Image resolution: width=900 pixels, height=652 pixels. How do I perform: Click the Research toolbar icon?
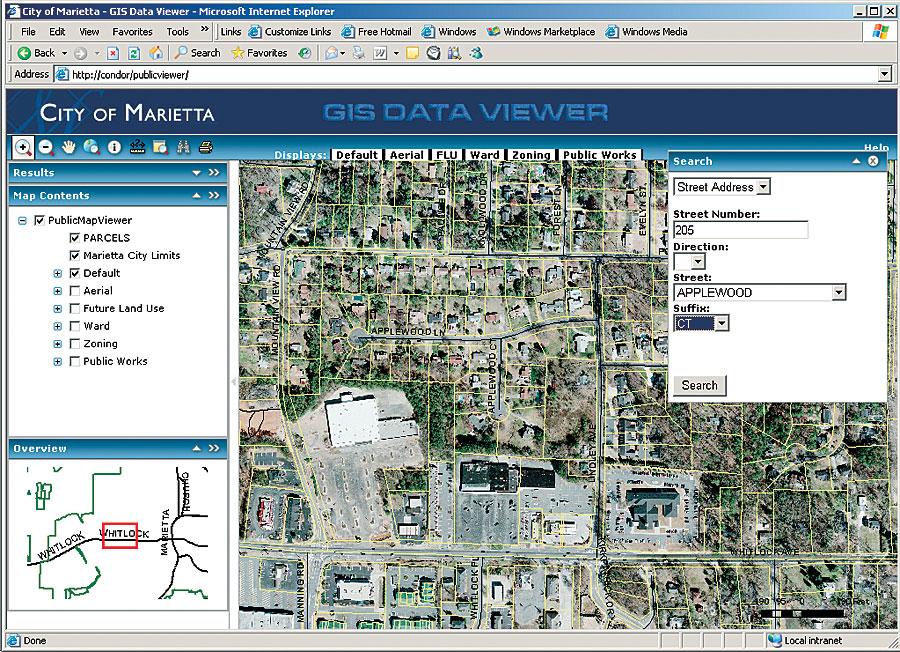click(x=455, y=53)
